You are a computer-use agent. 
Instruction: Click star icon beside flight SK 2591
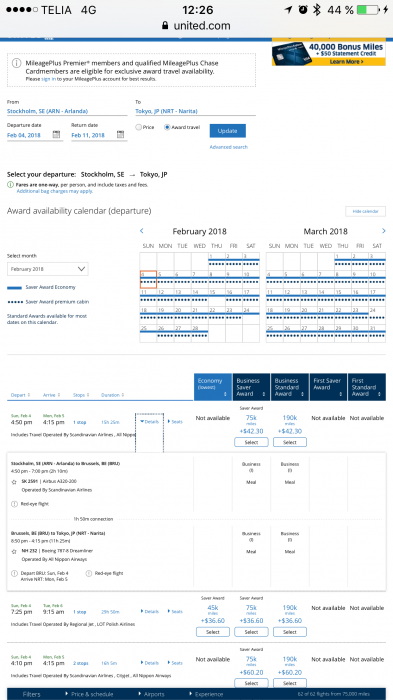click(x=14, y=482)
